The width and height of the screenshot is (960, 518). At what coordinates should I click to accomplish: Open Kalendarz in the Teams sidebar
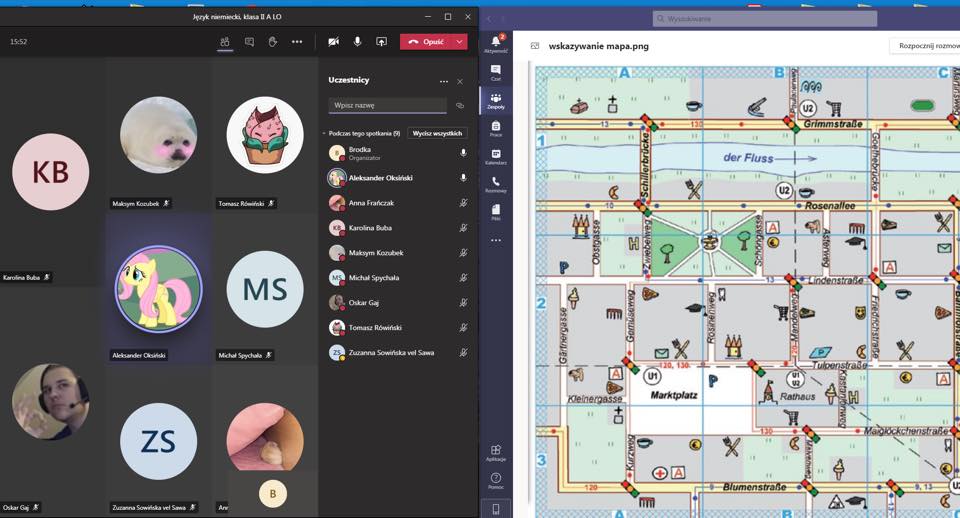pos(496,156)
